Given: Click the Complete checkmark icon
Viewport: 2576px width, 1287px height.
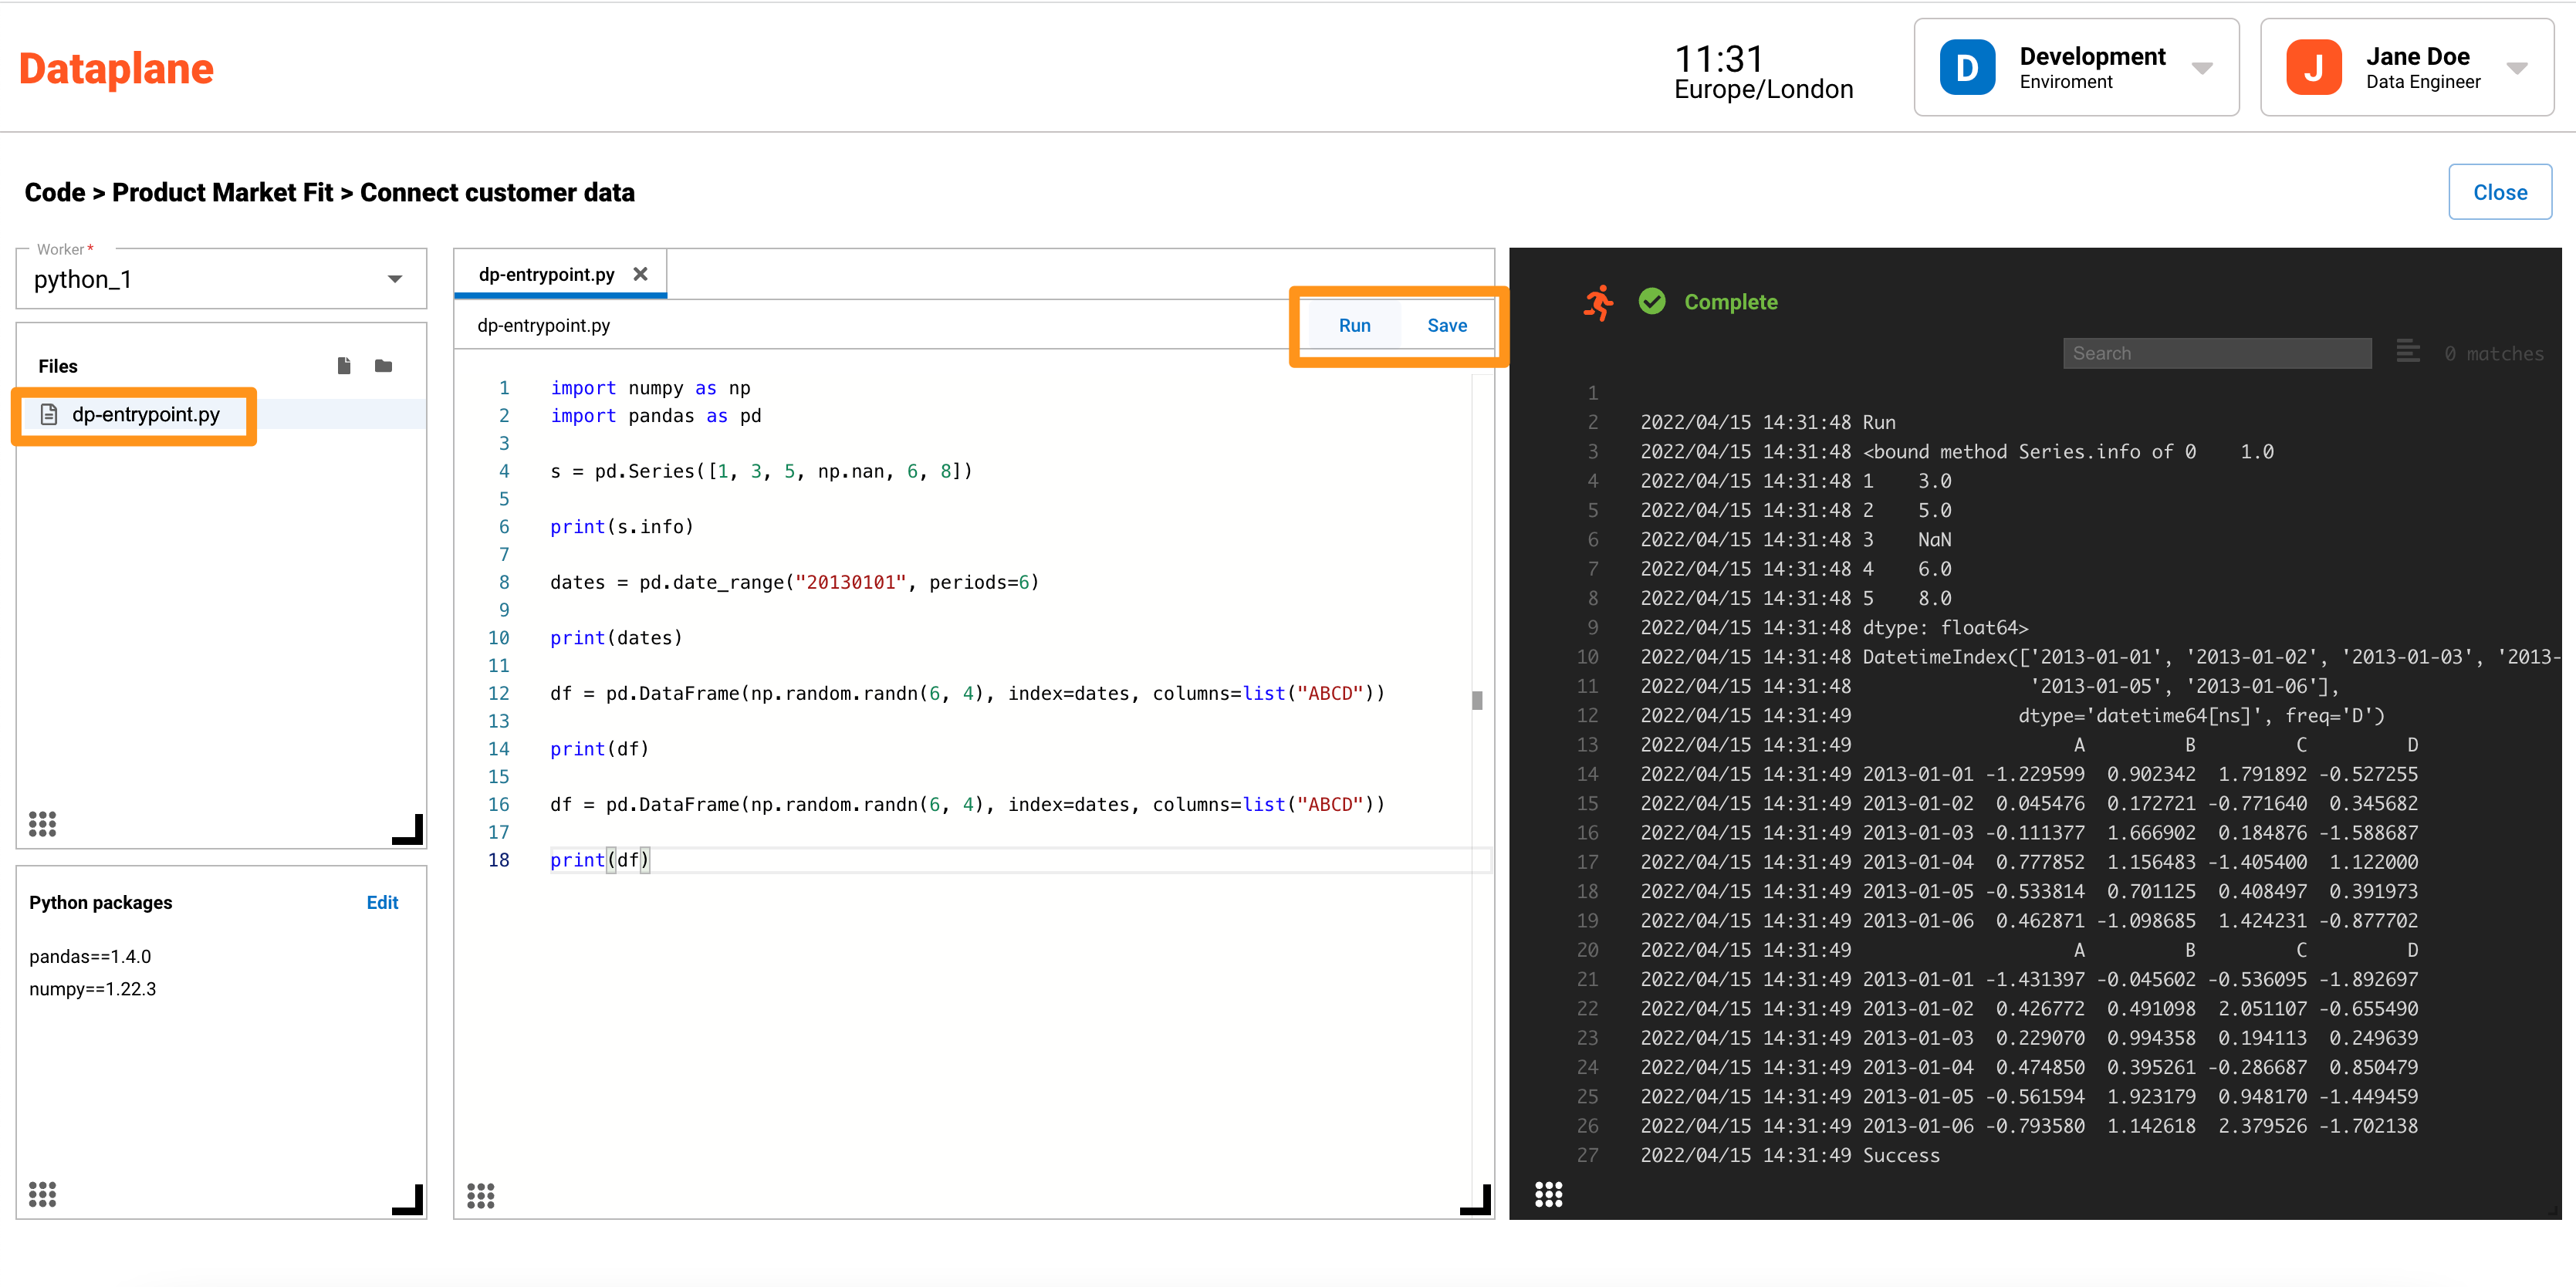Looking at the screenshot, I should [1652, 301].
